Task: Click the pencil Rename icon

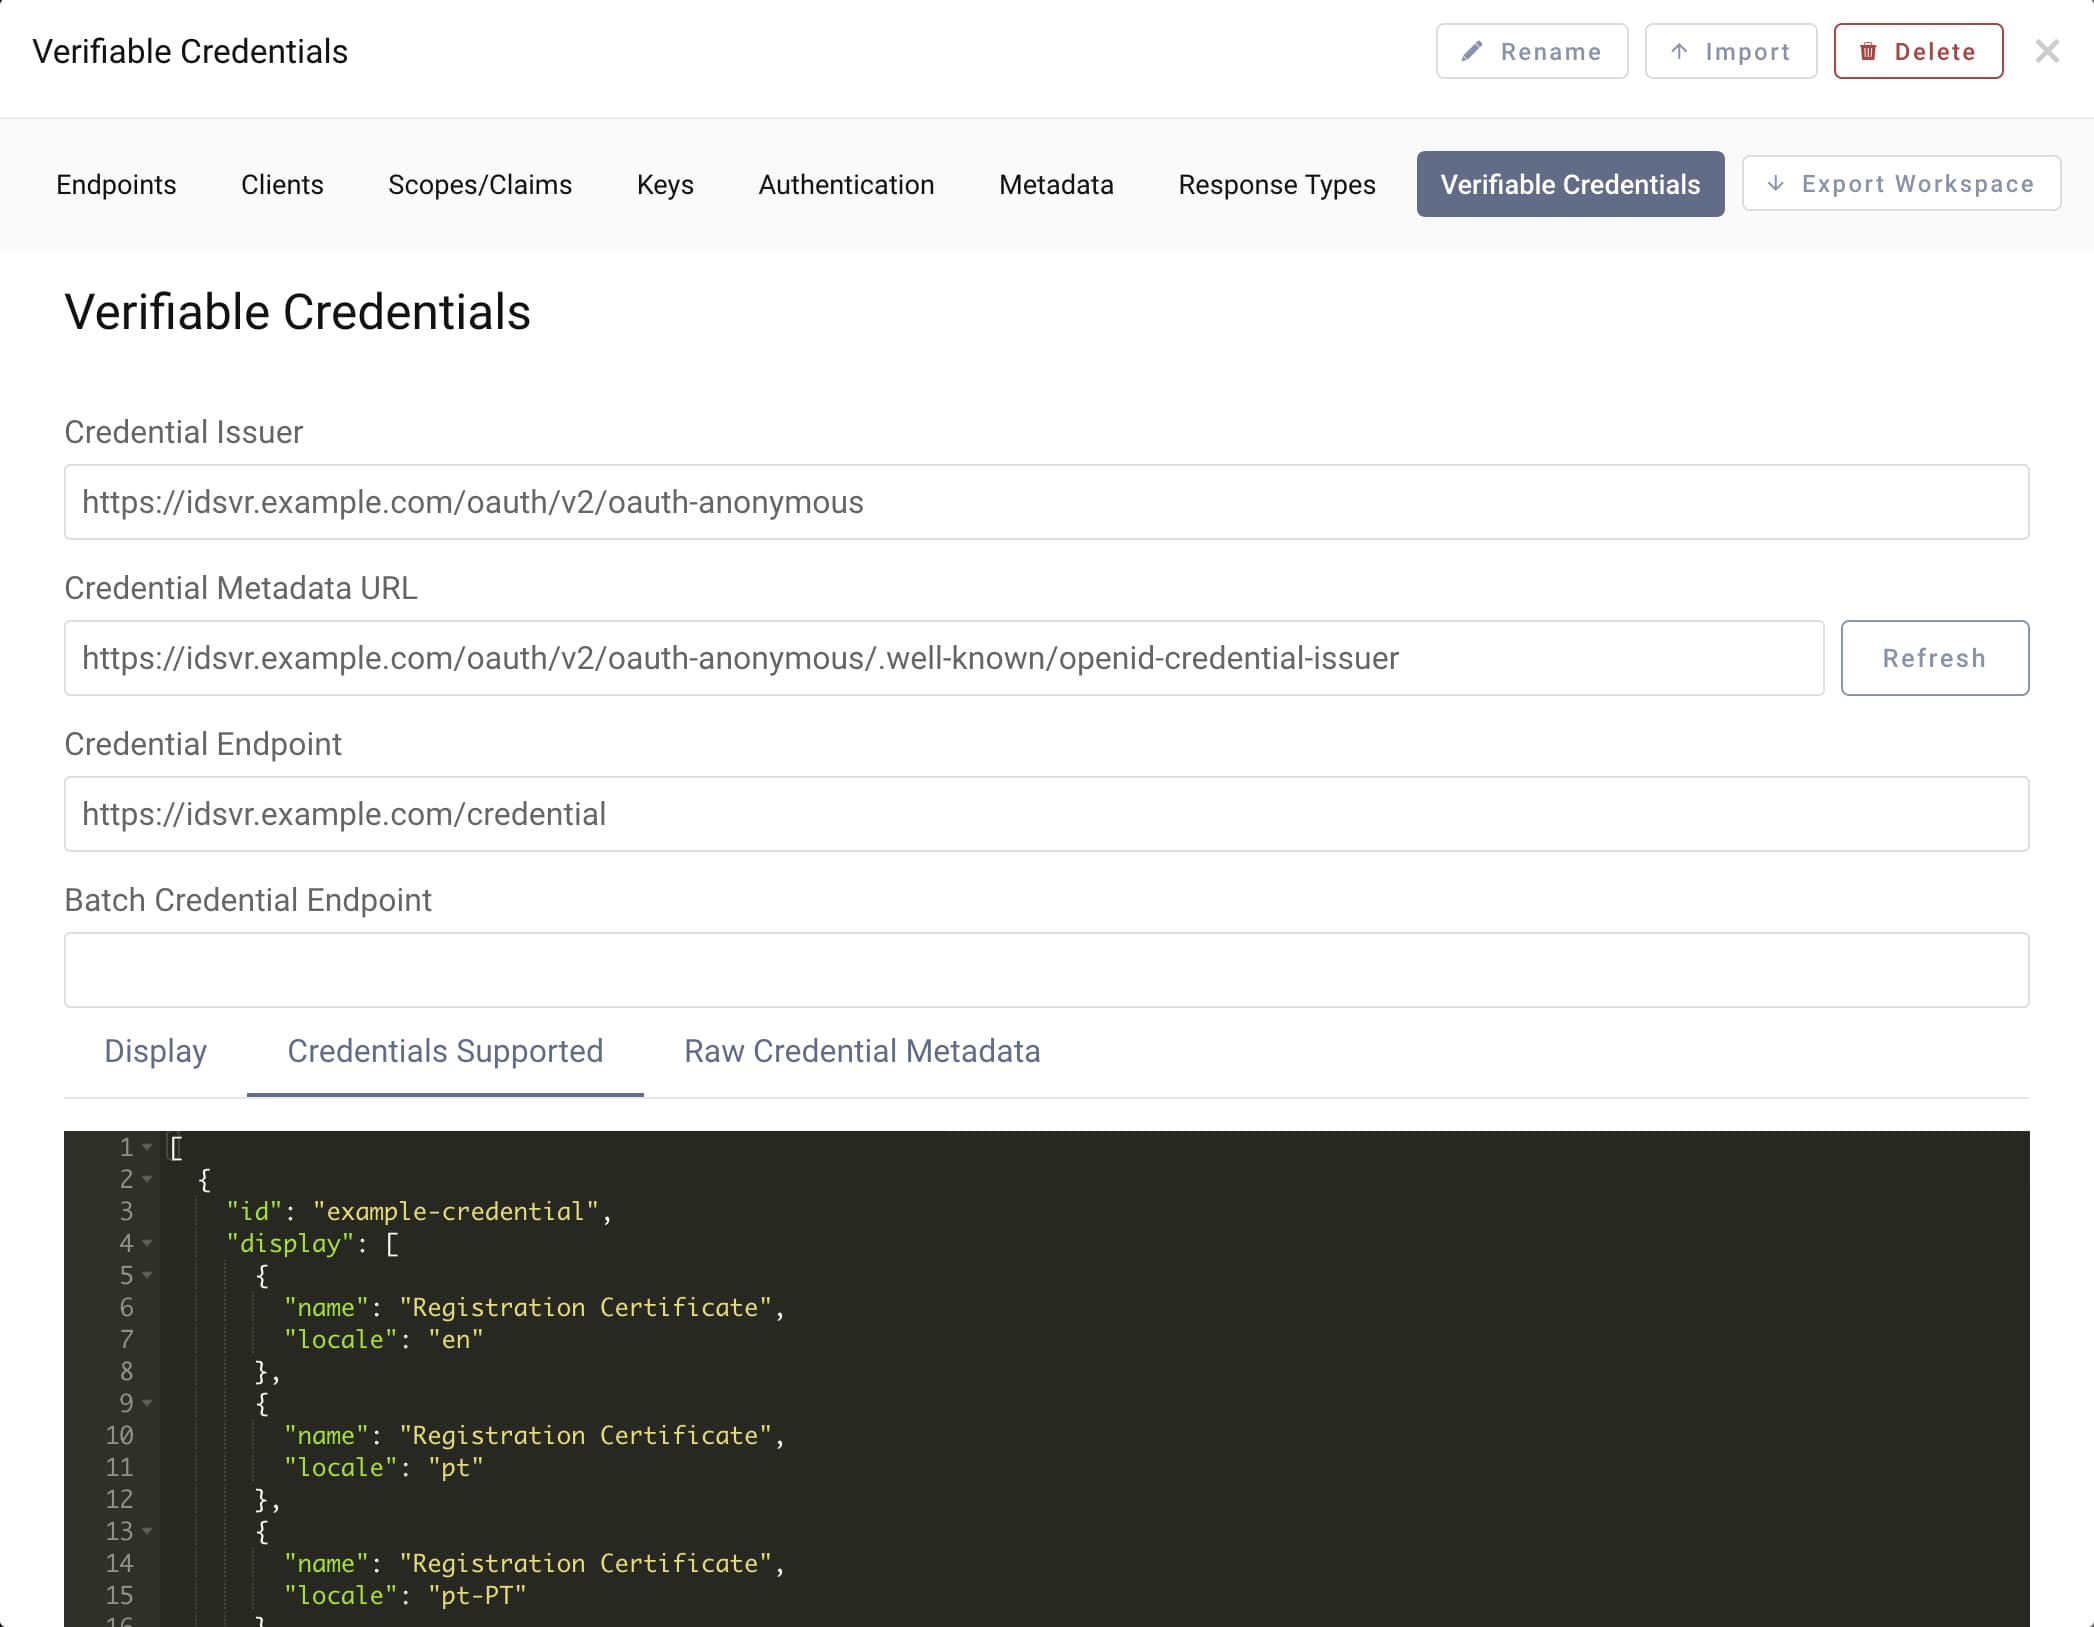Action: pos(1470,51)
